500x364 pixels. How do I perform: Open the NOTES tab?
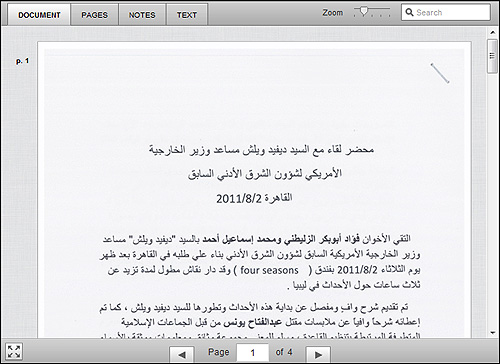click(x=142, y=15)
